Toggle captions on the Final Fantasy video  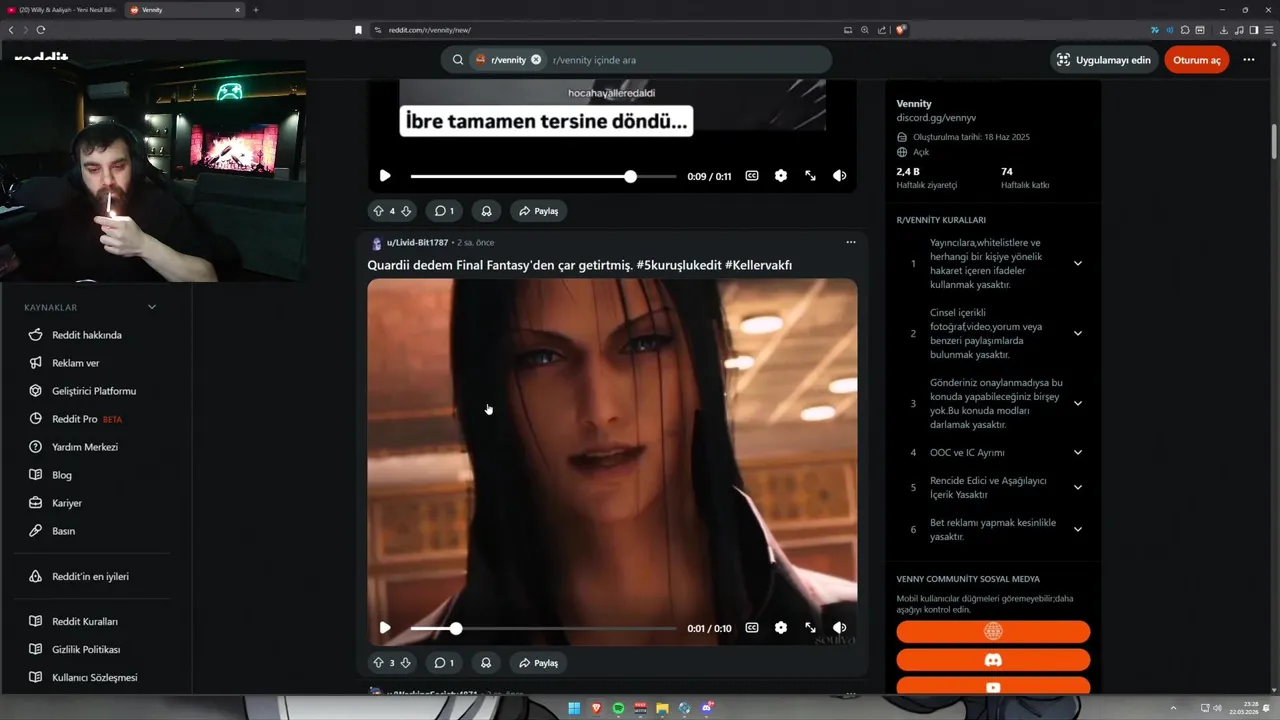pyautogui.click(x=752, y=628)
